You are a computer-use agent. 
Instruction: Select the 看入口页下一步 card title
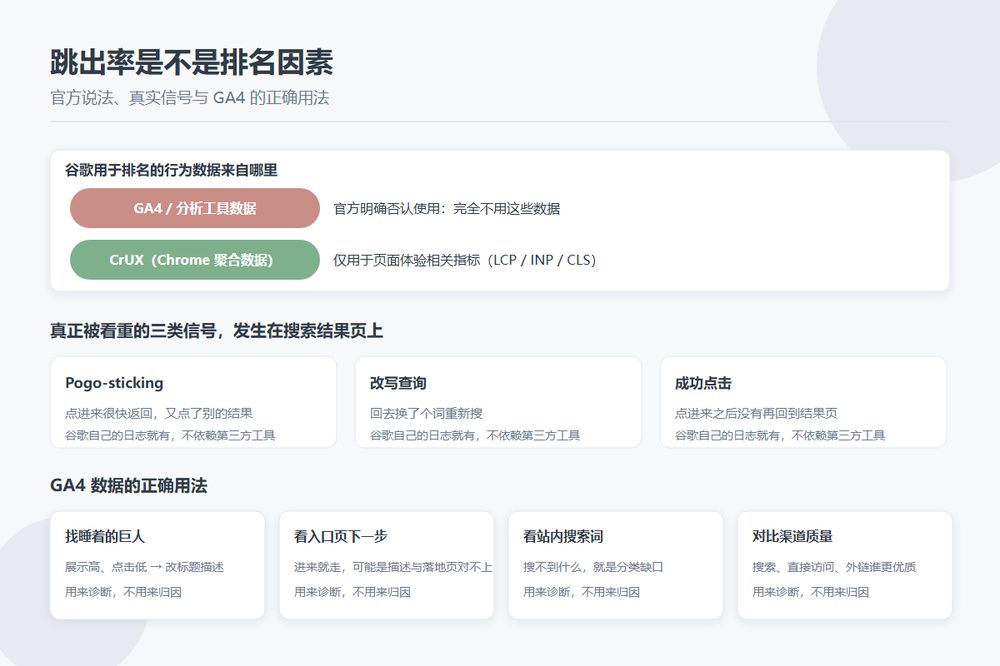pos(341,536)
